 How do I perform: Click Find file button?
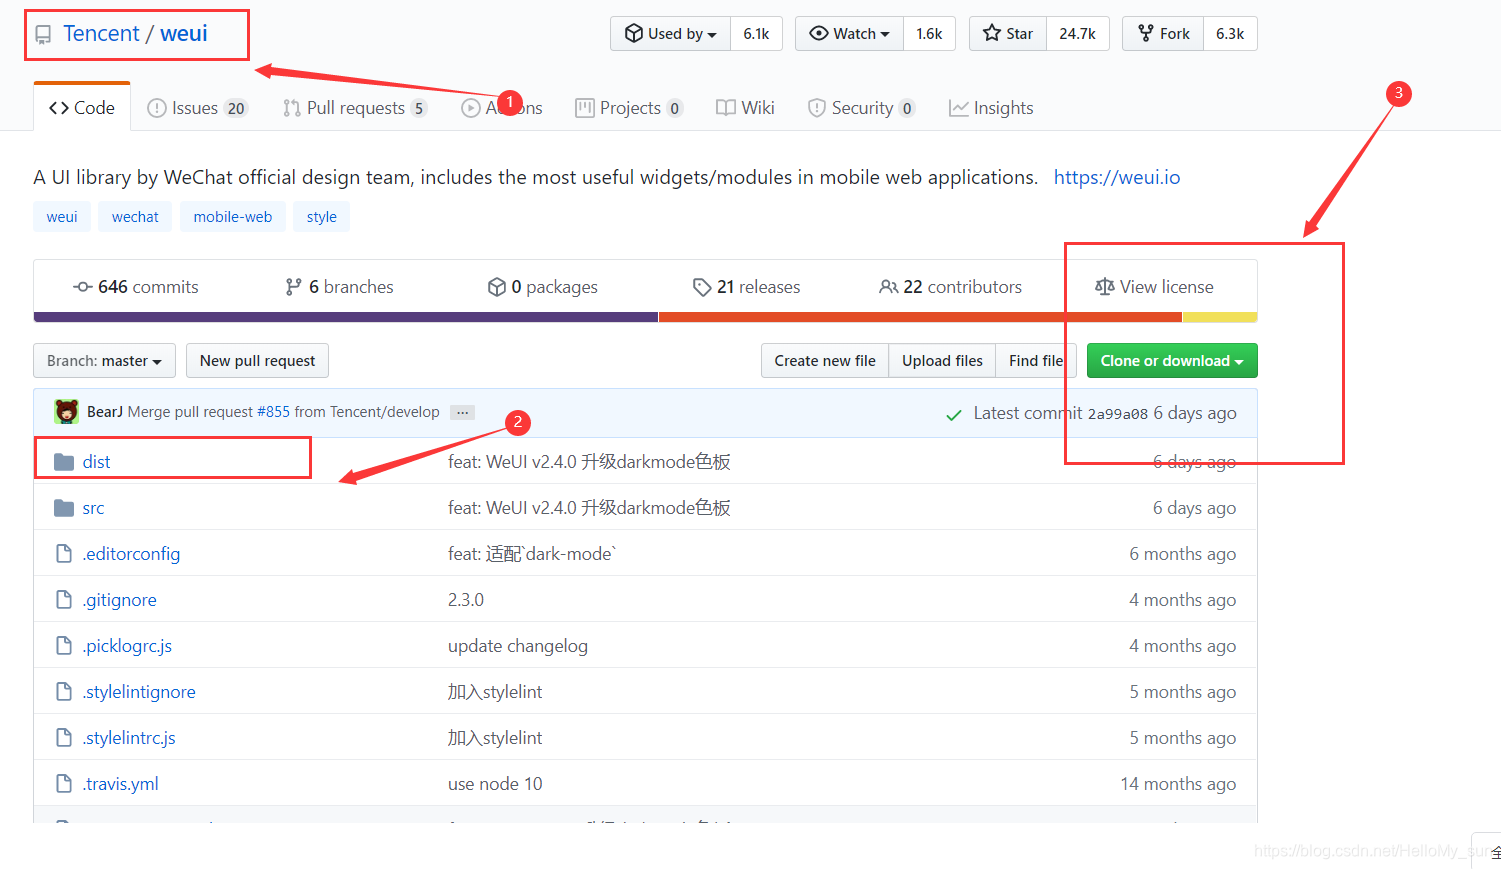coord(1036,361)
